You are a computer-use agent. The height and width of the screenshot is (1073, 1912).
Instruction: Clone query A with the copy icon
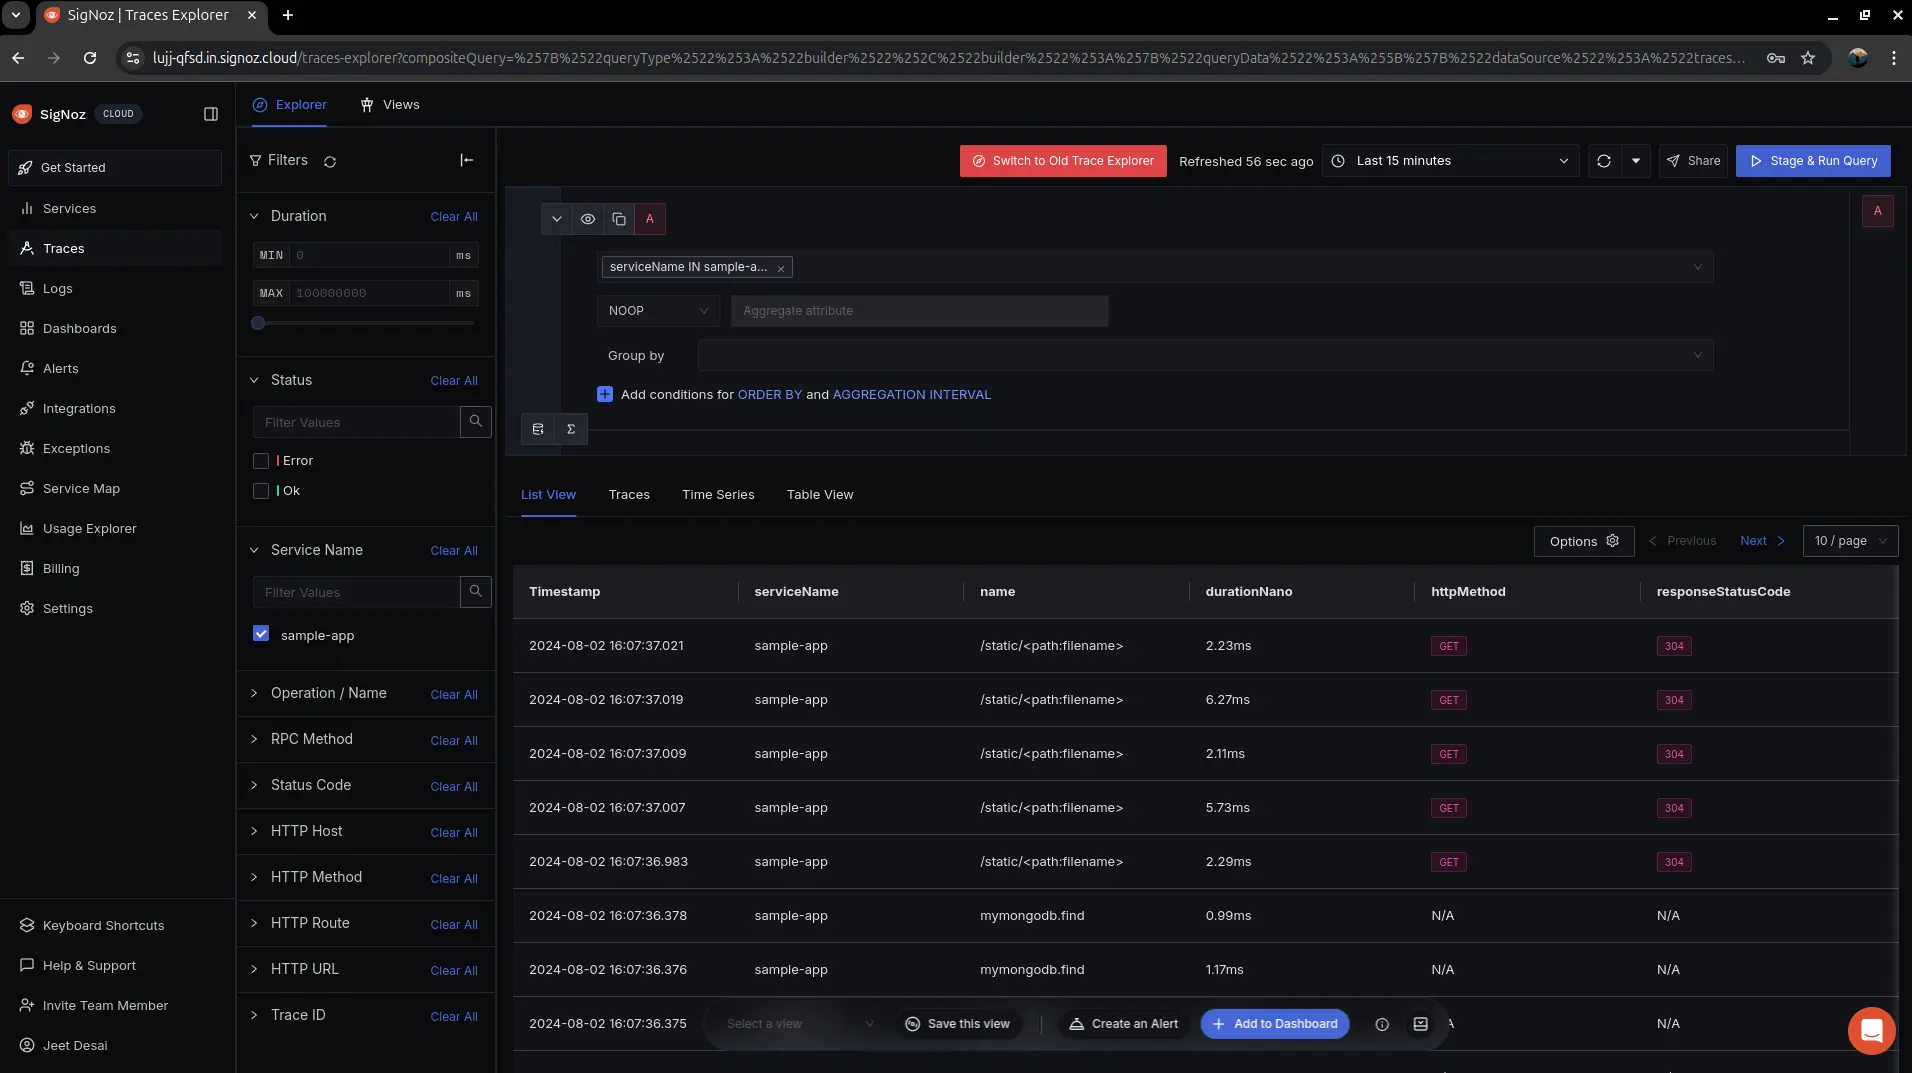(x=619, y=219)
